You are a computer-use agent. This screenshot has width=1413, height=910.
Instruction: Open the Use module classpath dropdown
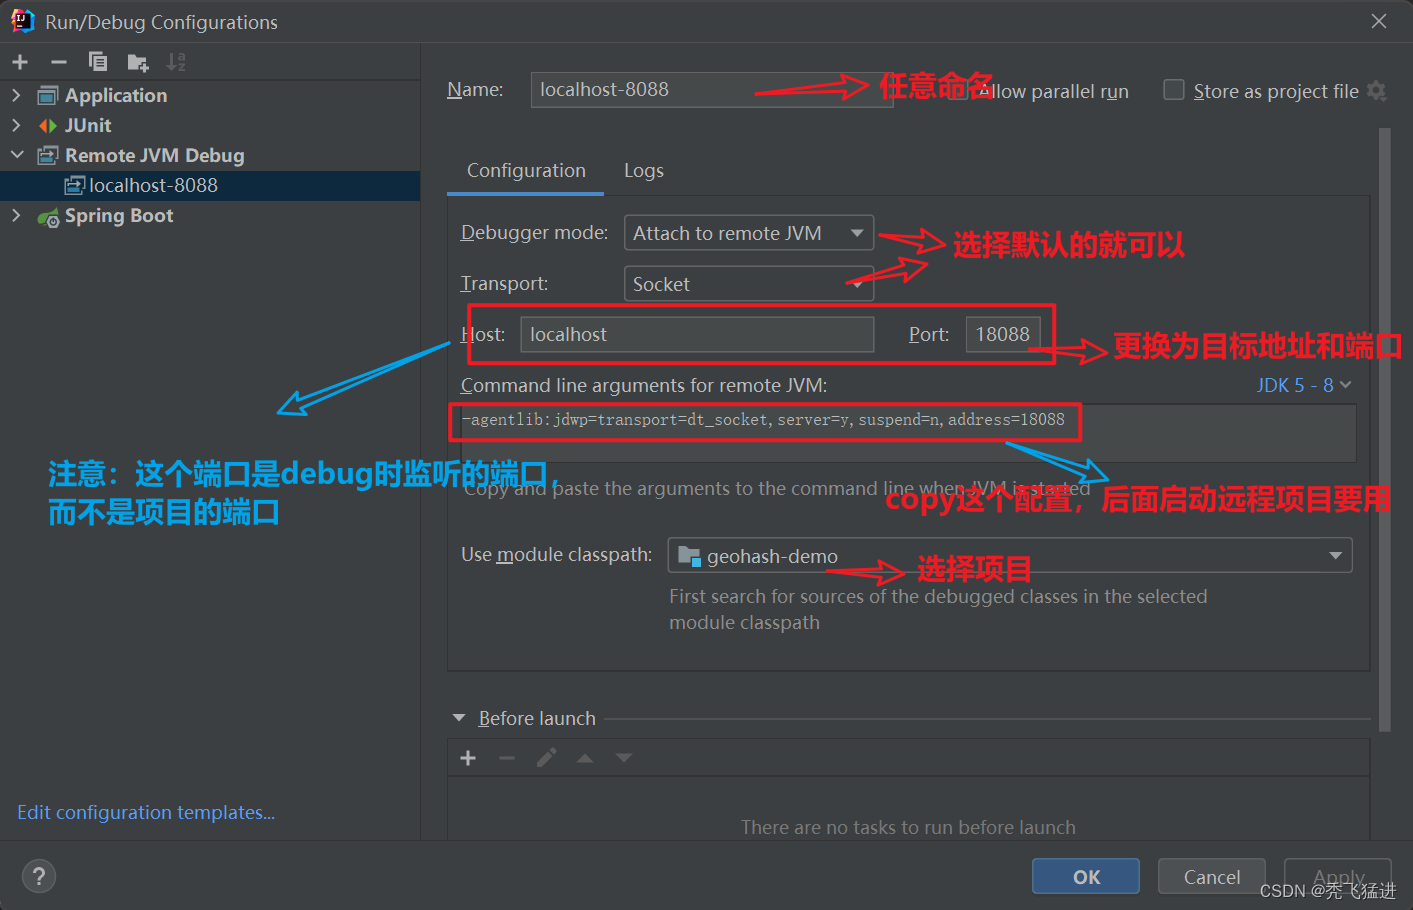[1010, 555]
